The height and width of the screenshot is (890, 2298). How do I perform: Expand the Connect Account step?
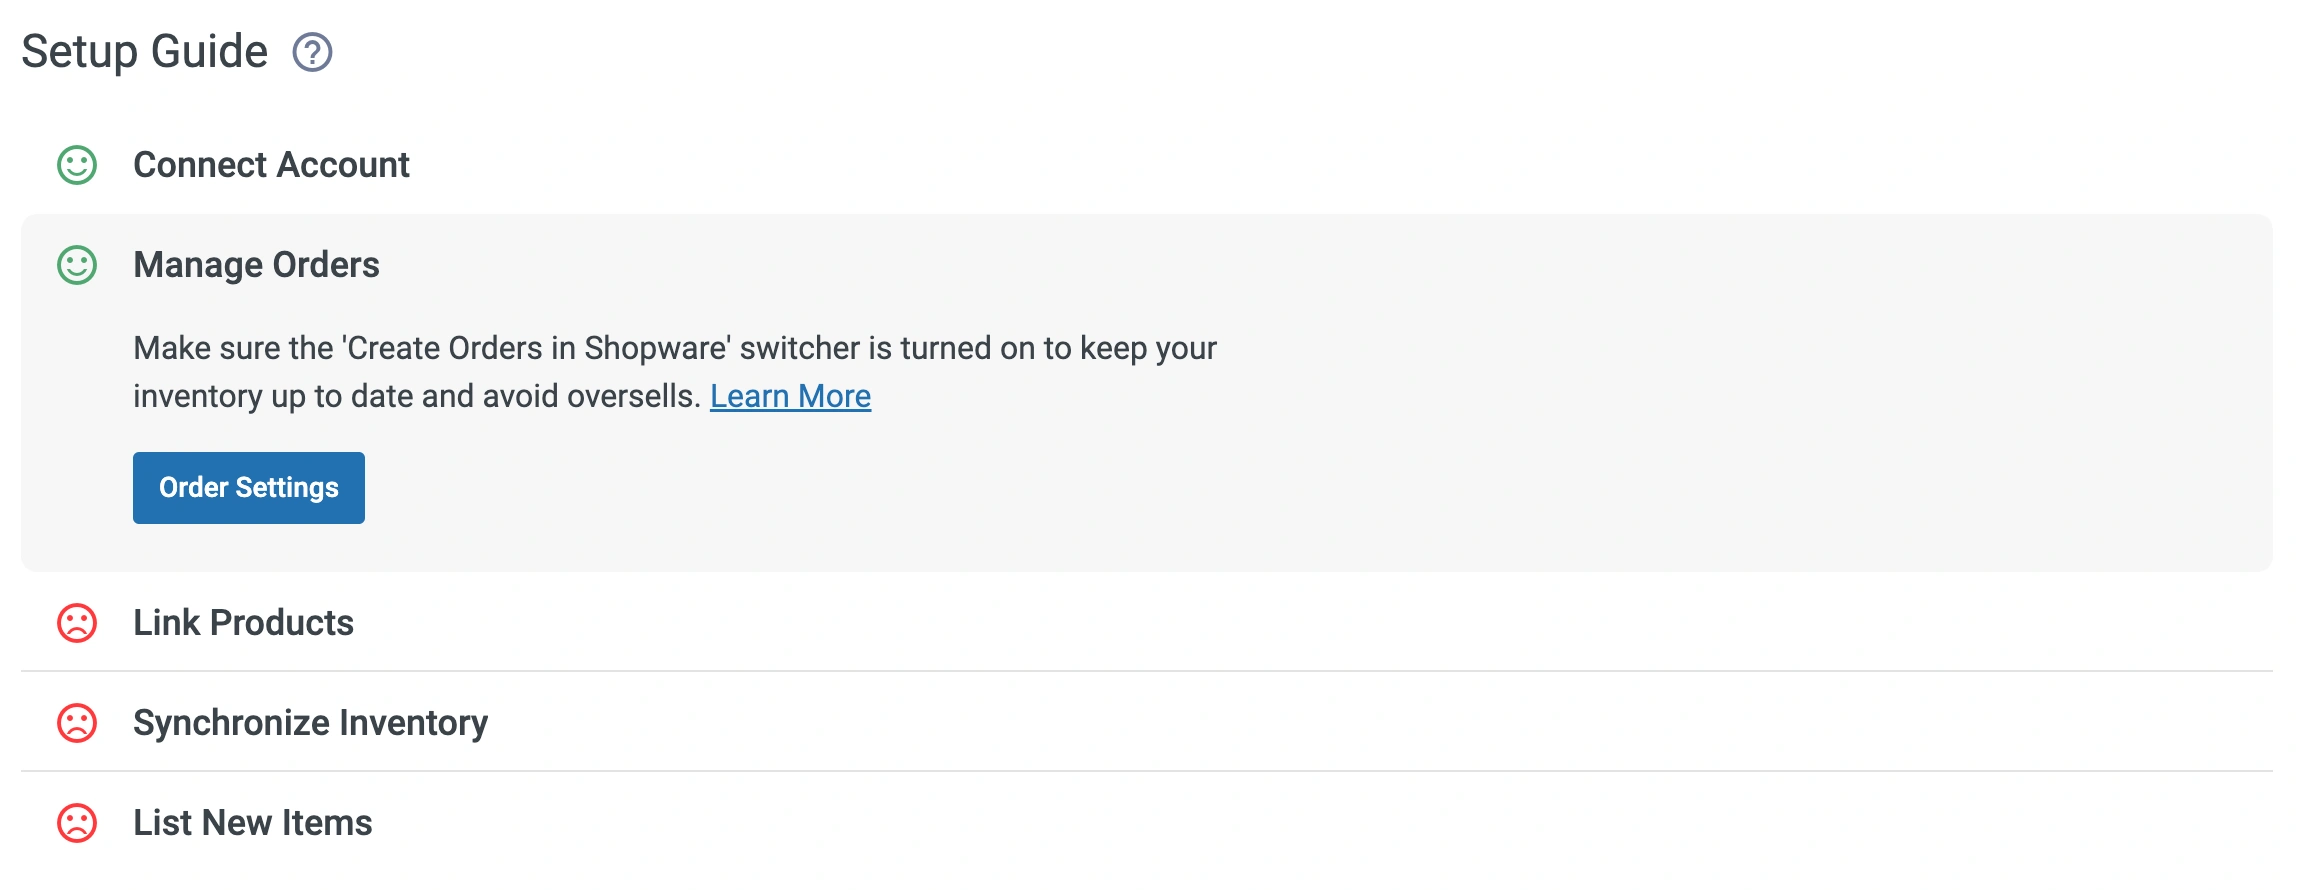point(271,165)
